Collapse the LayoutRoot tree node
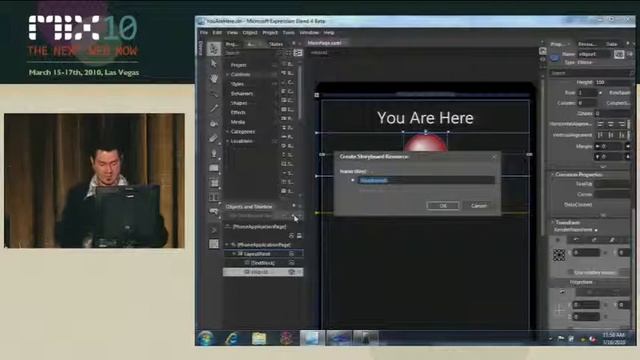 (x=234, y=254)
